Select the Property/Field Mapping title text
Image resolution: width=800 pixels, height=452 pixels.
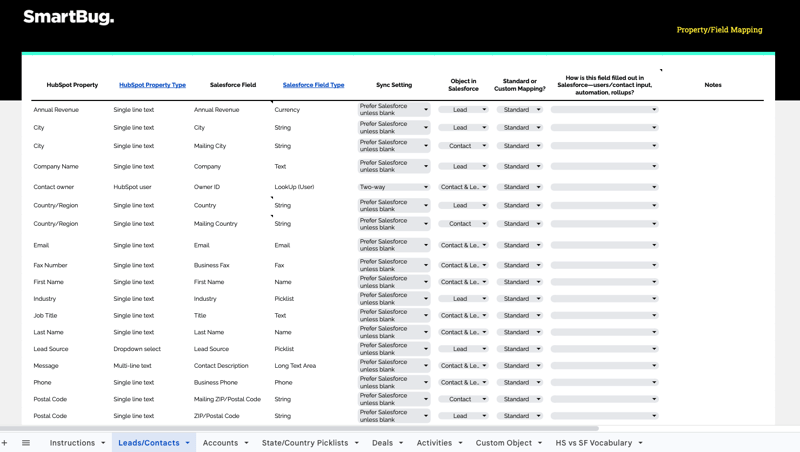point(719,30)
